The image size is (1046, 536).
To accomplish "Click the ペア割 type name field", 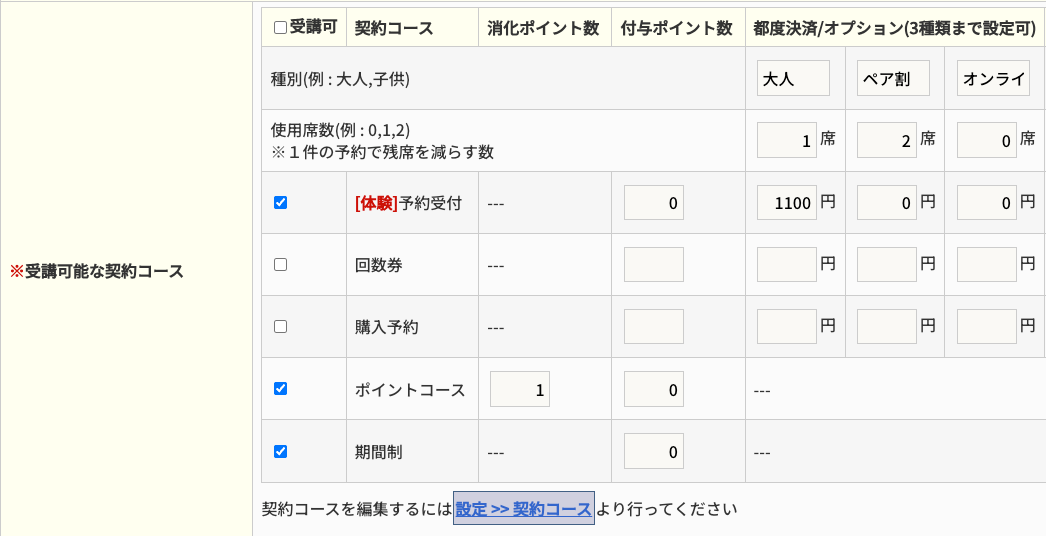I will 893,78.
